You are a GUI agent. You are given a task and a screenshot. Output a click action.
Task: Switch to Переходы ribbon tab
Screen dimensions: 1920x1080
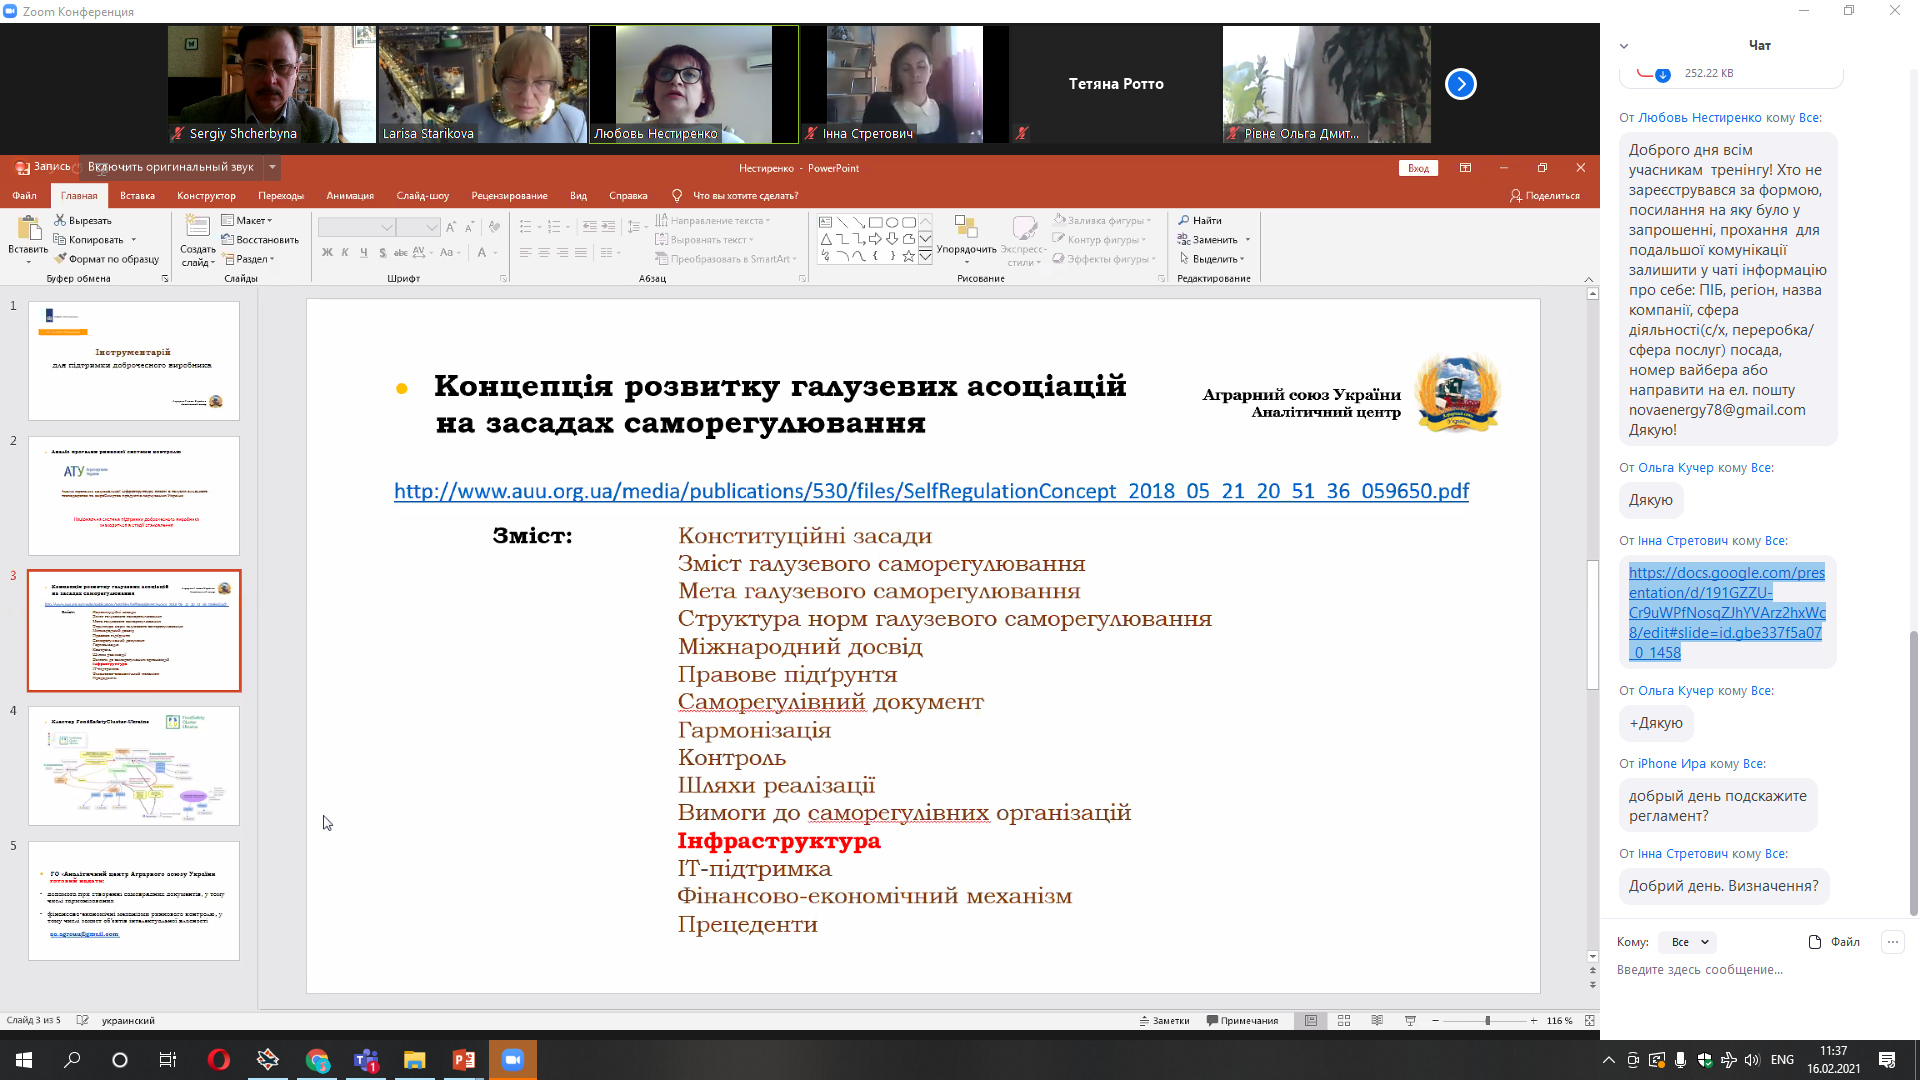pyautogui.click(x=281, y=196)
